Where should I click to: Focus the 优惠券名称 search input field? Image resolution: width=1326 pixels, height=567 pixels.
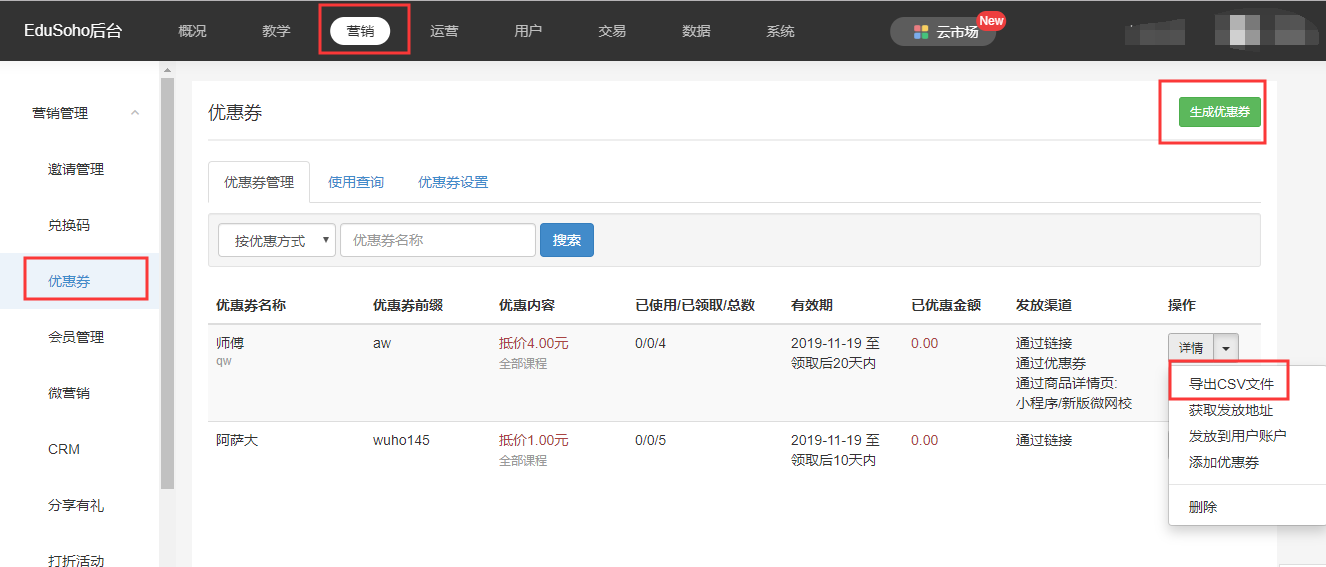[438, 240]
